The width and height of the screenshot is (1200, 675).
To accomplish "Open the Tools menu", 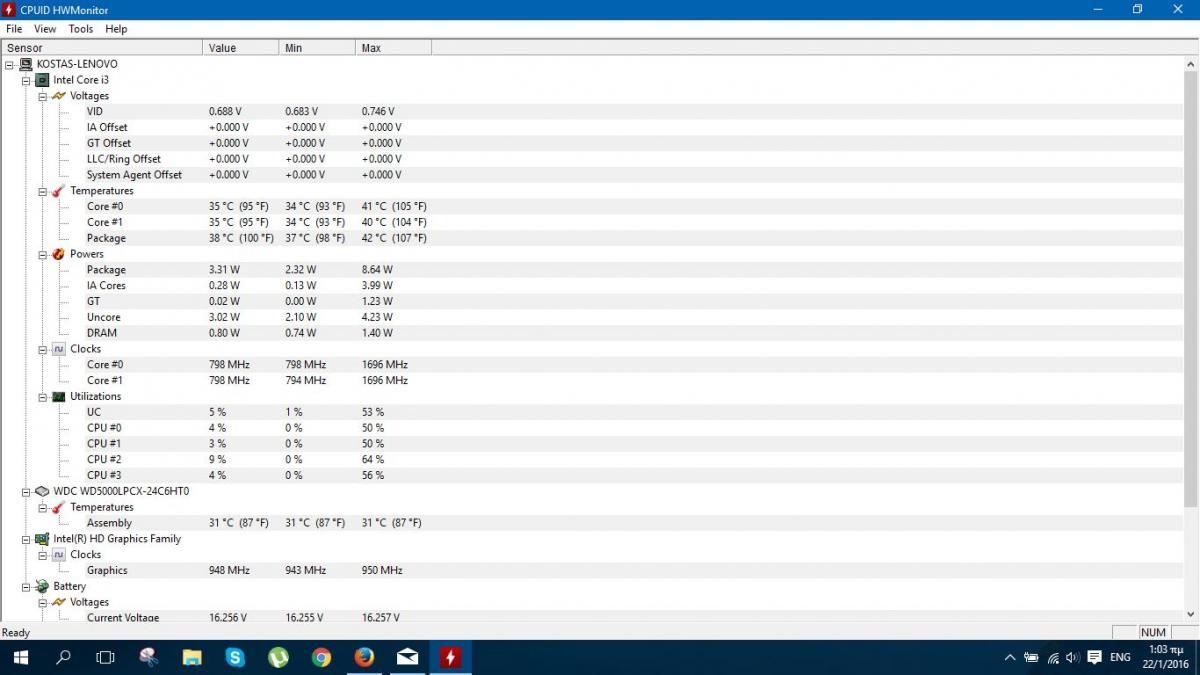I will (x=81, y=29).
